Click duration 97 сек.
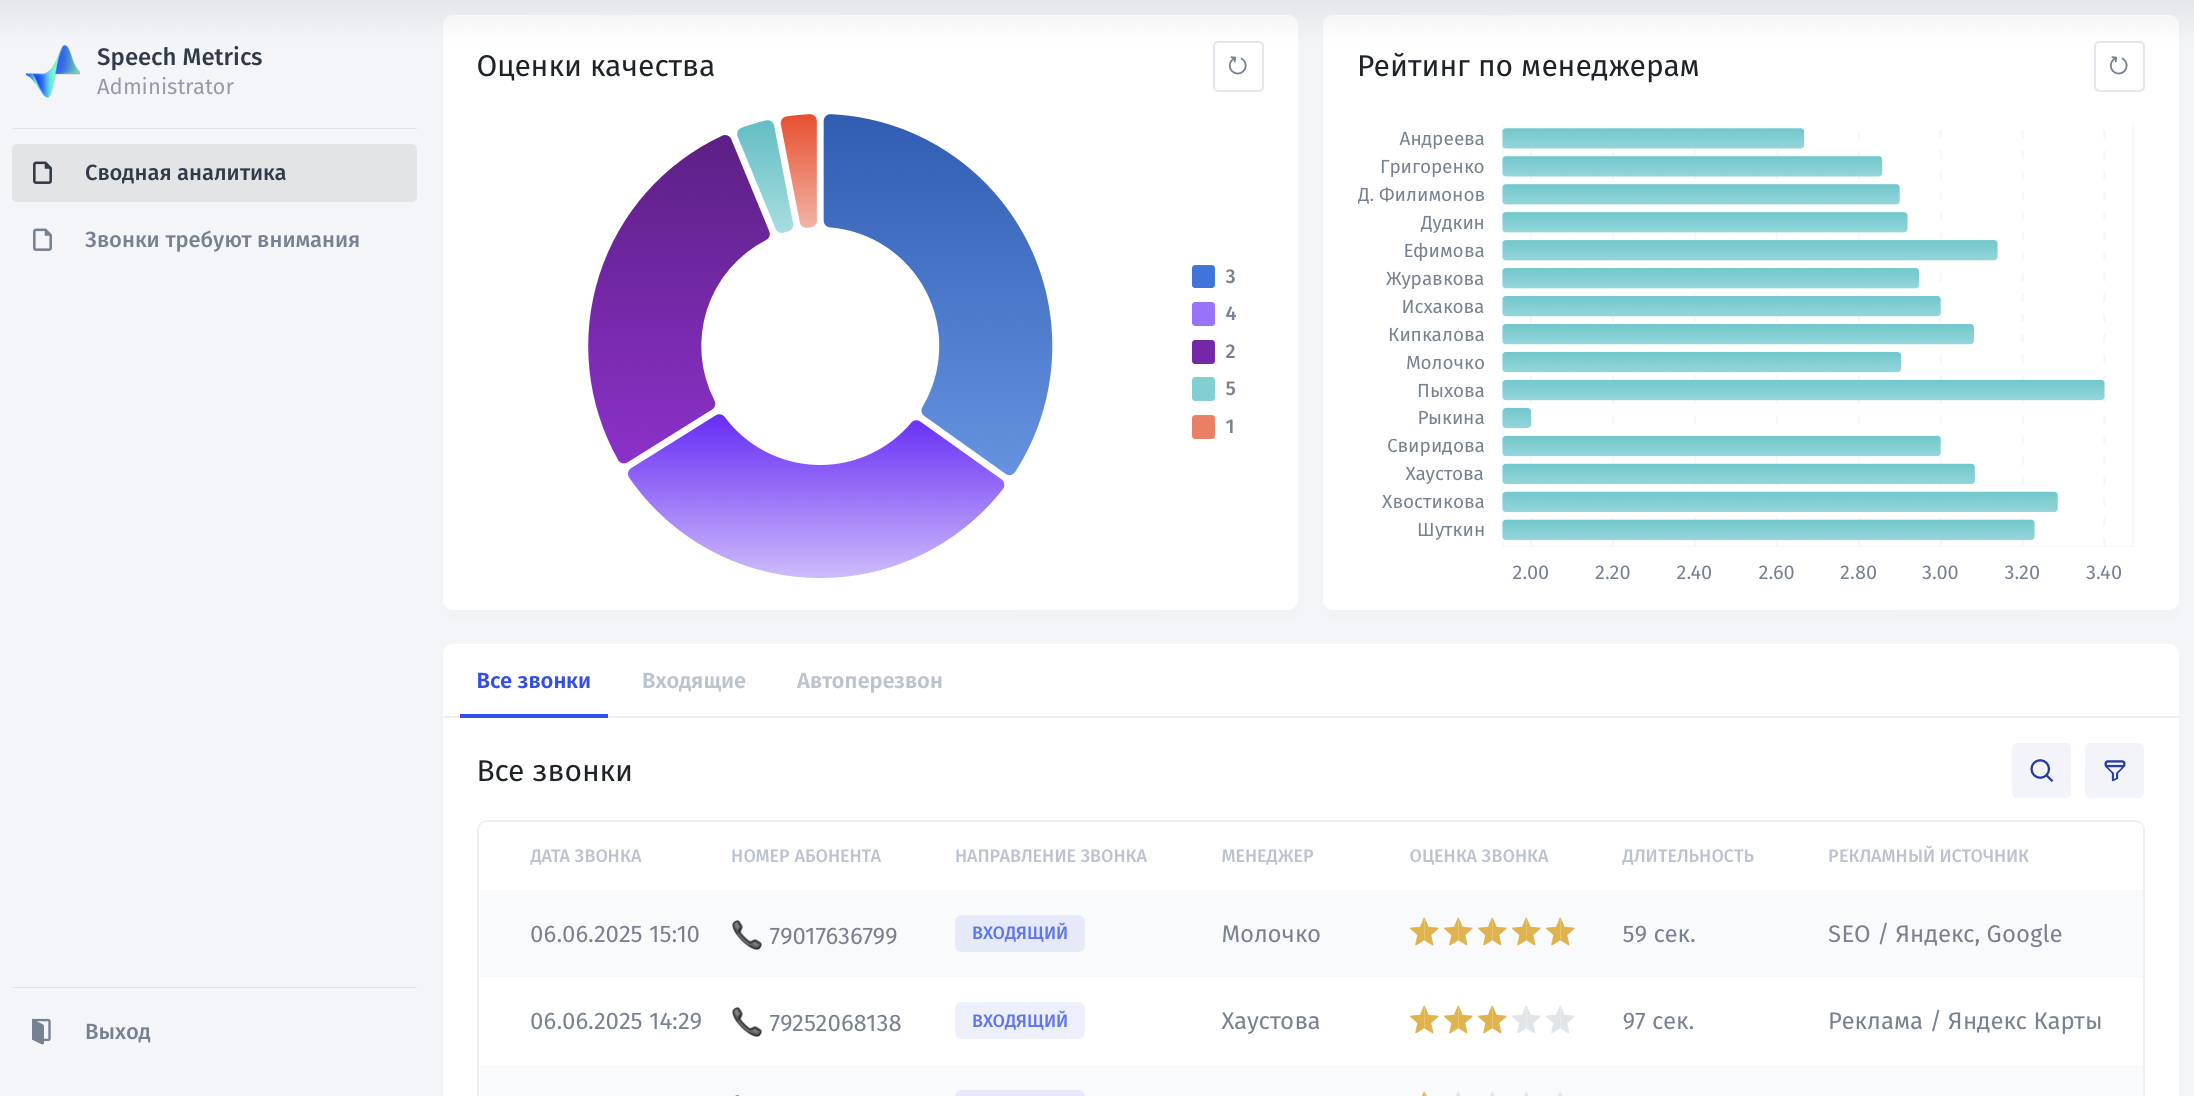This screenshot has width=2194, height=1096. click(x=1658, y=1021)
